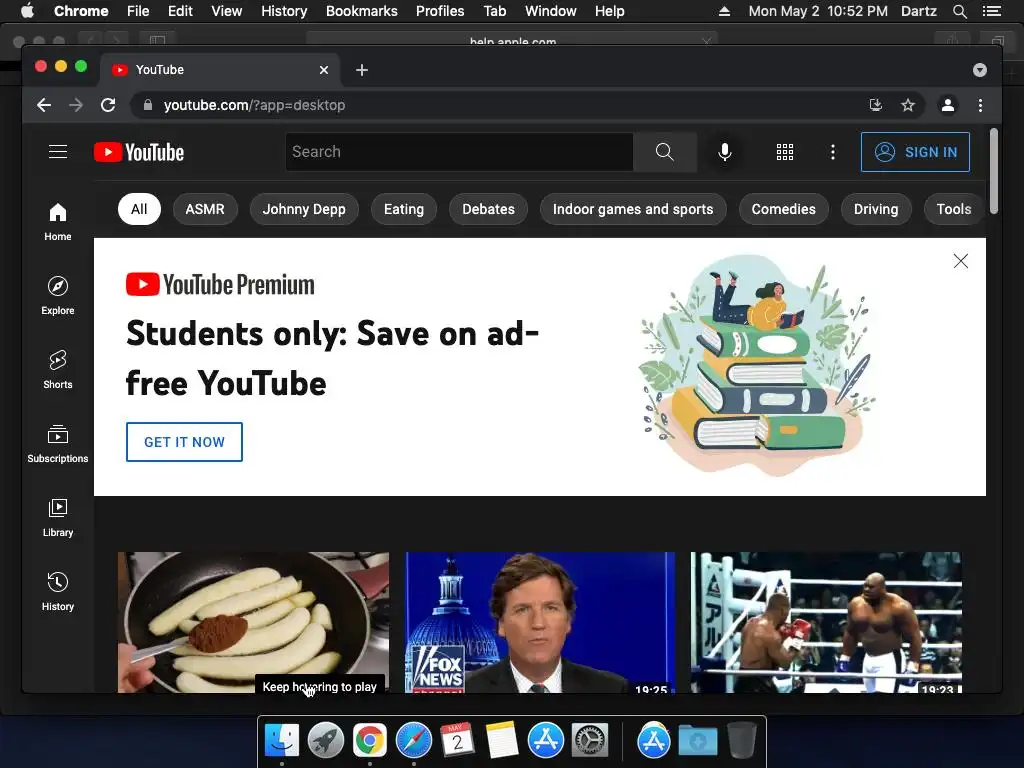
Task: Open Chrome three-dot menu
Action: coord(980,105)
